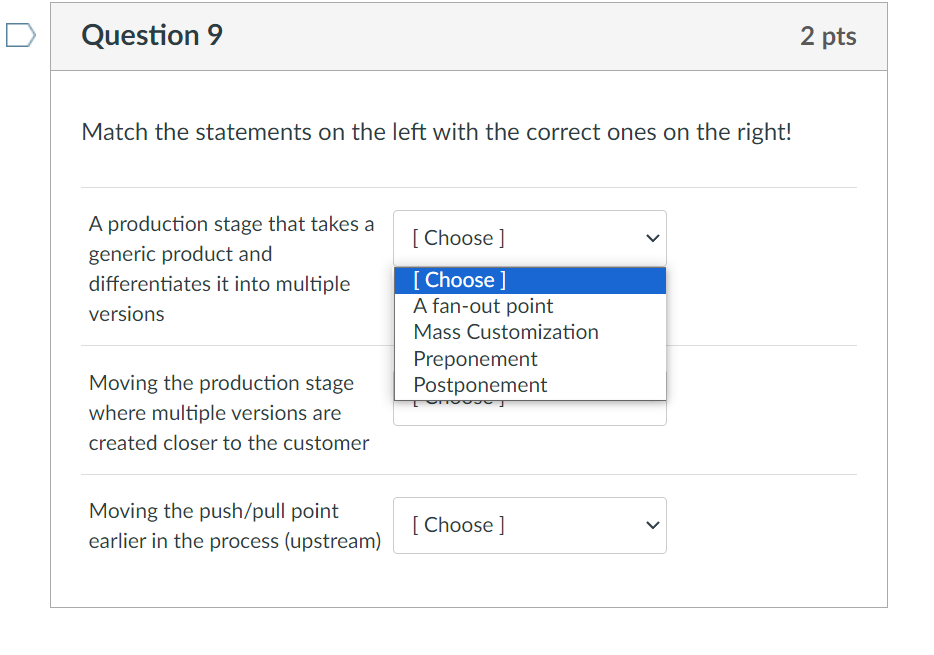Click the statement about push/pull point upstream
This screenshot has width=934, height=655.
coord(234,525)
